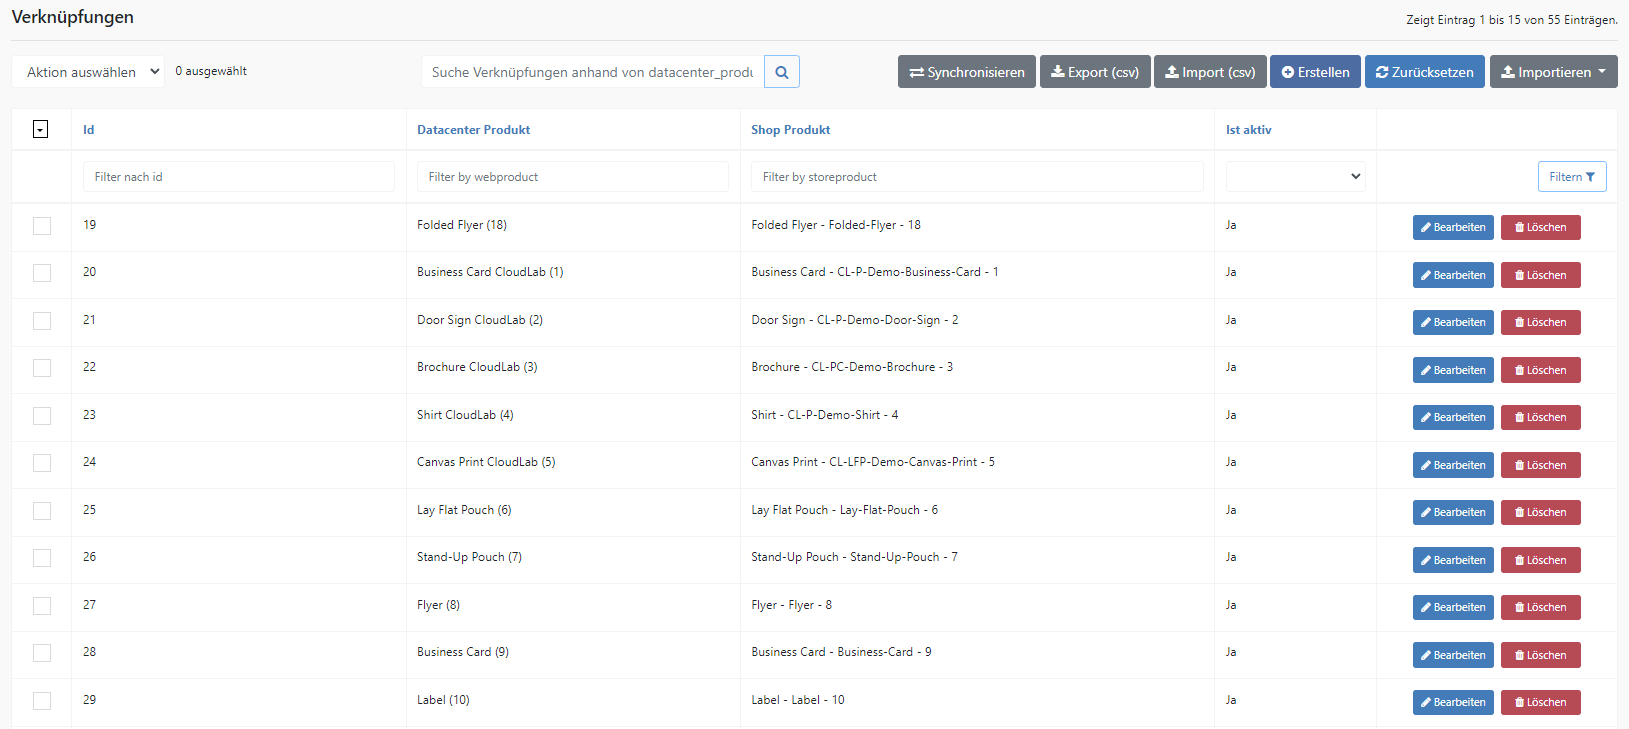Screen dimensions: 1629x729
Task: Check the checkbox for row 20
Action: click(x=42, y=273)
